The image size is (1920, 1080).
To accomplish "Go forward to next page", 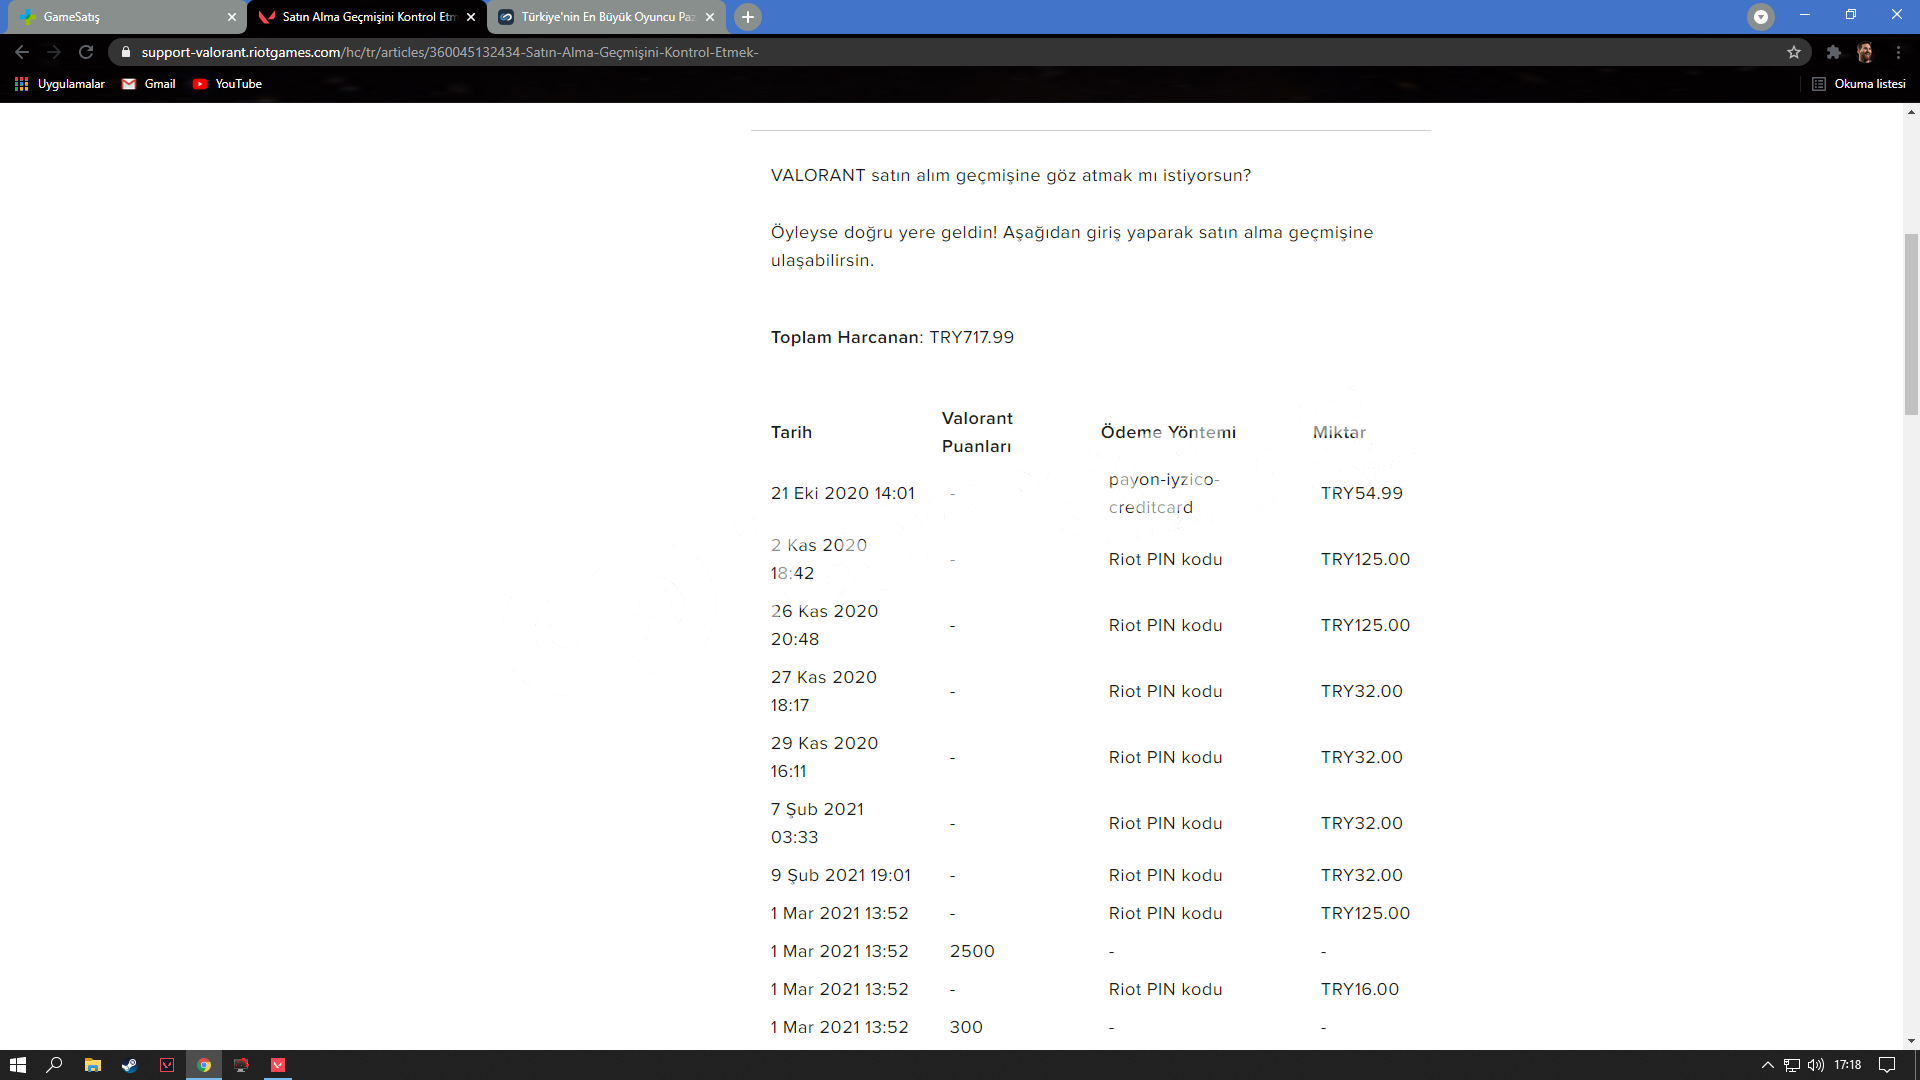I will point(54,52).
